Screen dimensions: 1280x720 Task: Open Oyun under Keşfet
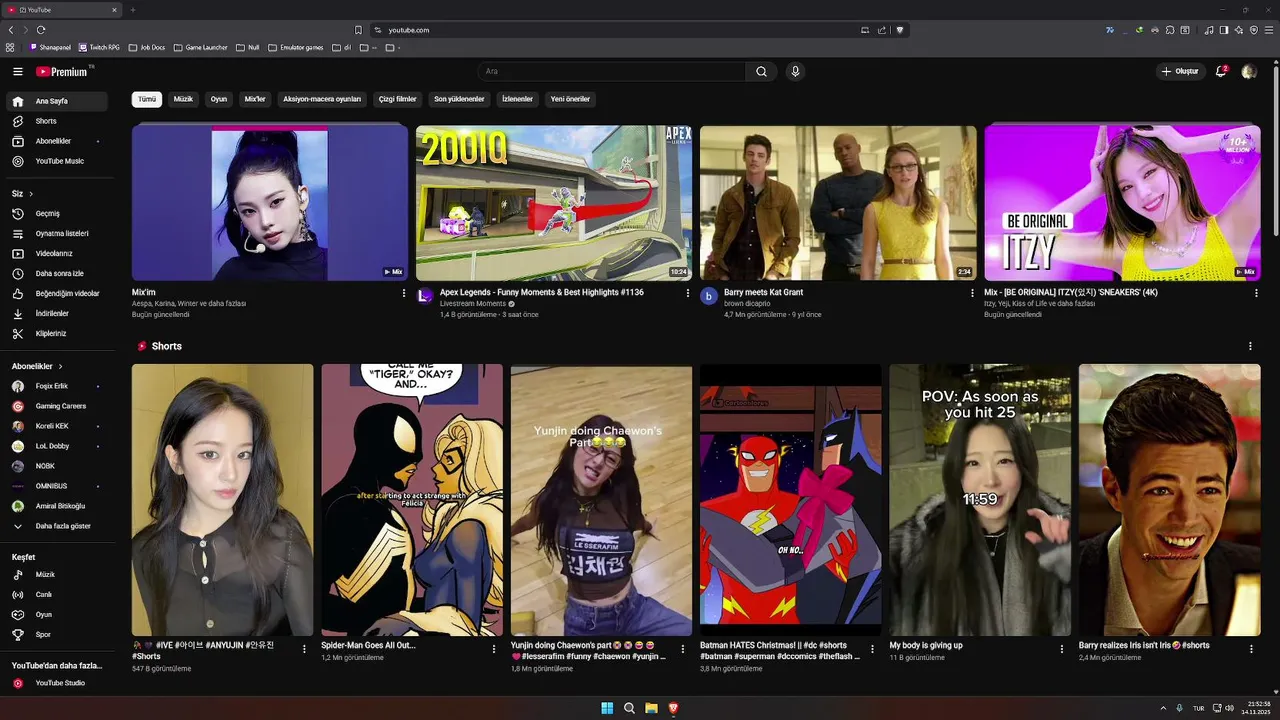click(57, 615)
